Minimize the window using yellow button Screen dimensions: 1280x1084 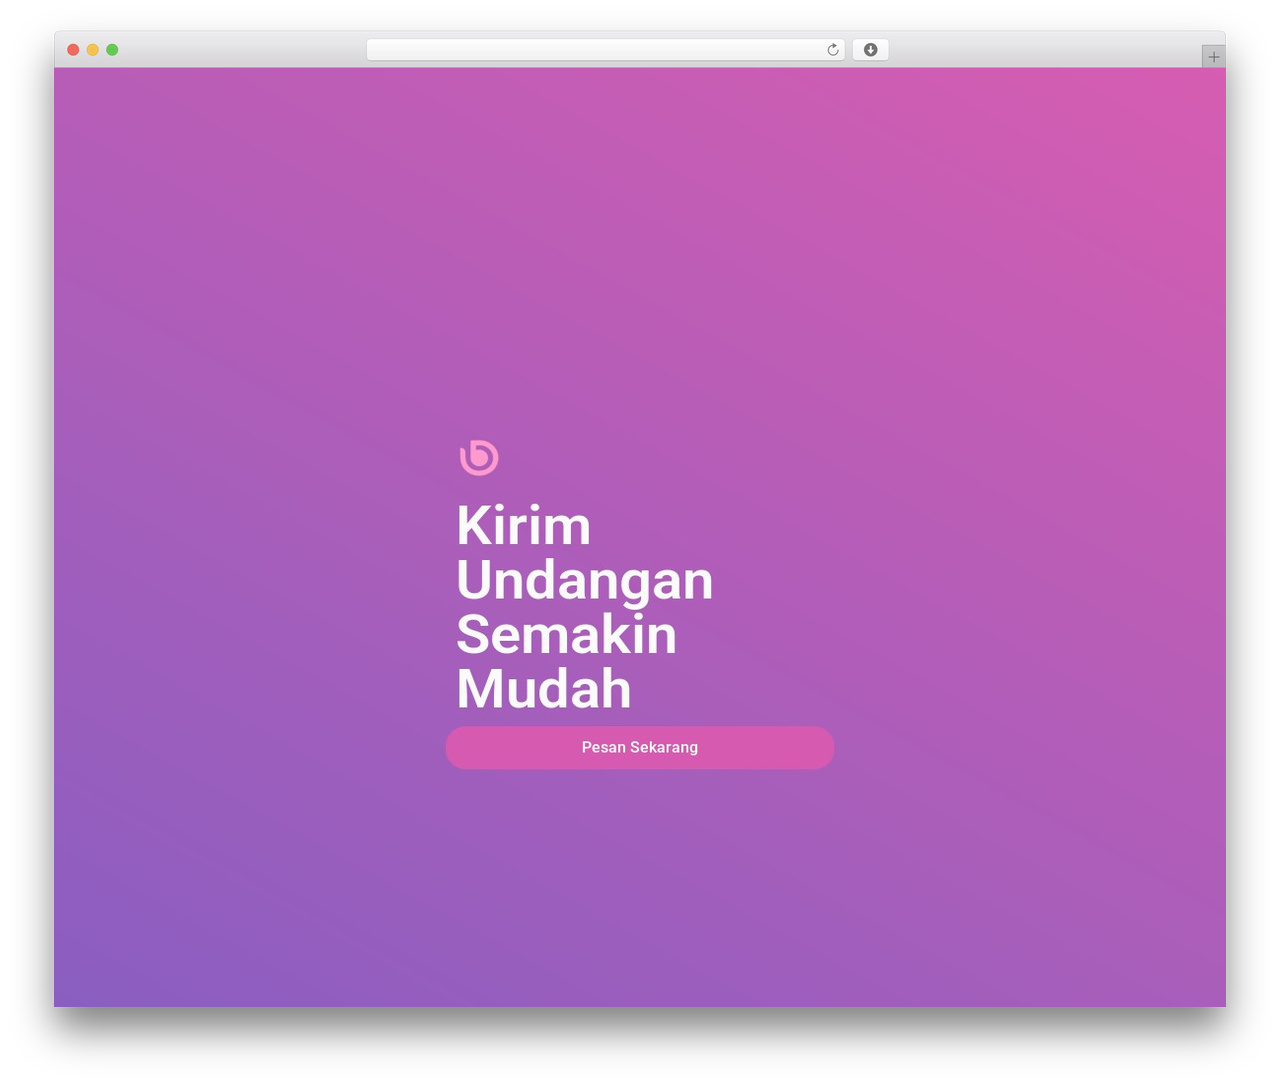(92, 50)
